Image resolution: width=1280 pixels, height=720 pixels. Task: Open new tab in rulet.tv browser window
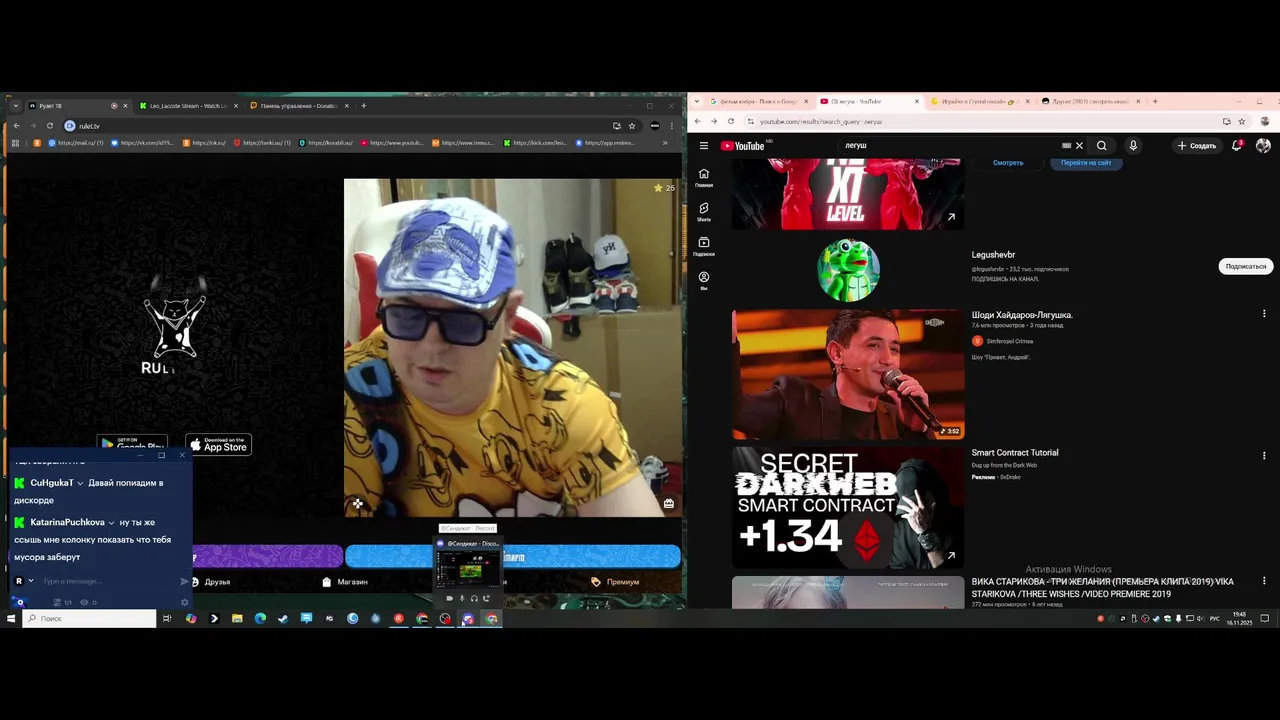(x=364, y=105)
